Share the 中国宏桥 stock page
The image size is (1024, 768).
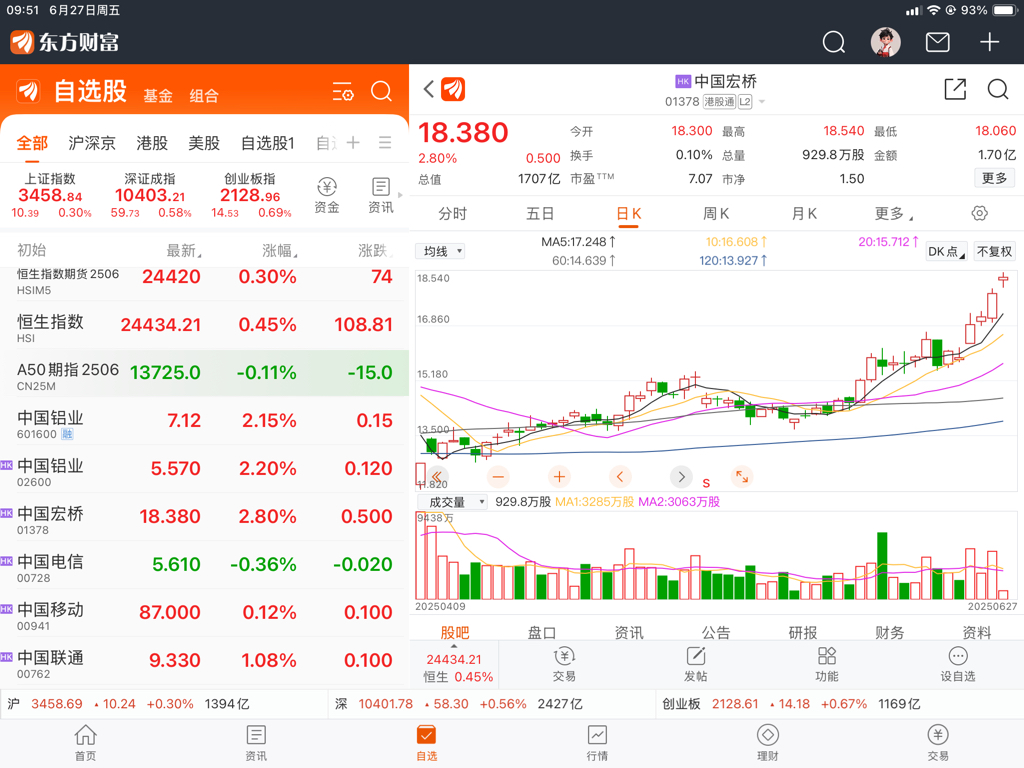[x=955, y=89]
